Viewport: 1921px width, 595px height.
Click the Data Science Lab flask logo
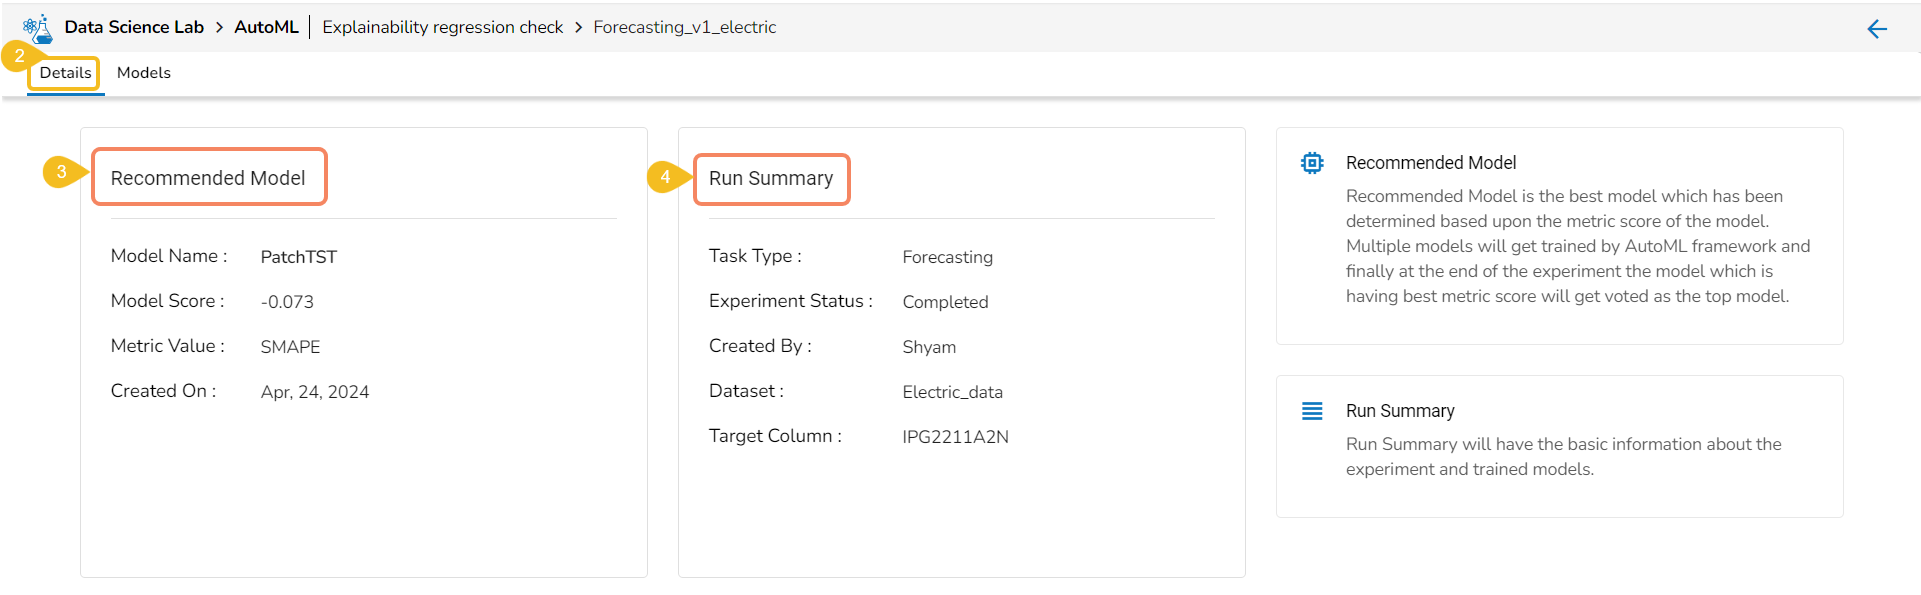coord(38,28)
